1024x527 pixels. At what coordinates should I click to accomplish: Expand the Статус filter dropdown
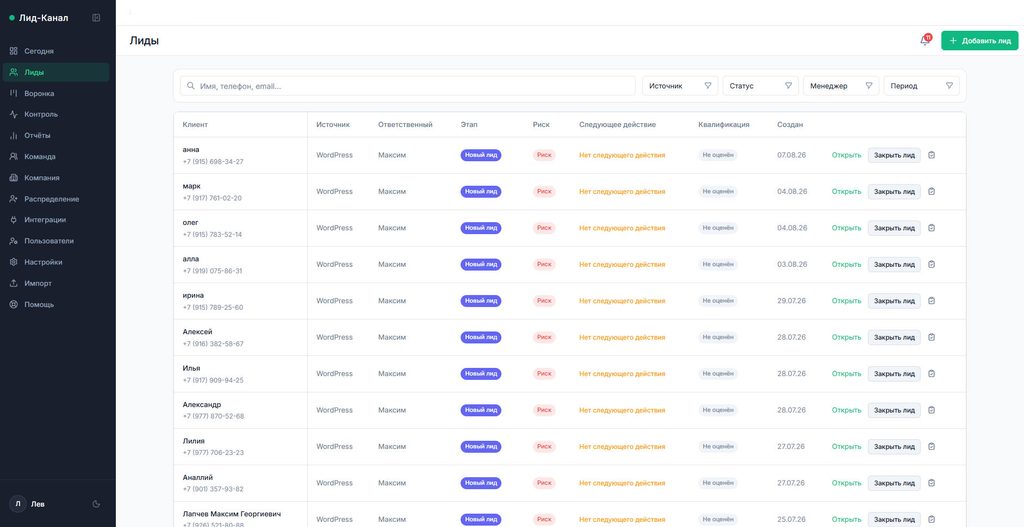[x=760, y=86]
